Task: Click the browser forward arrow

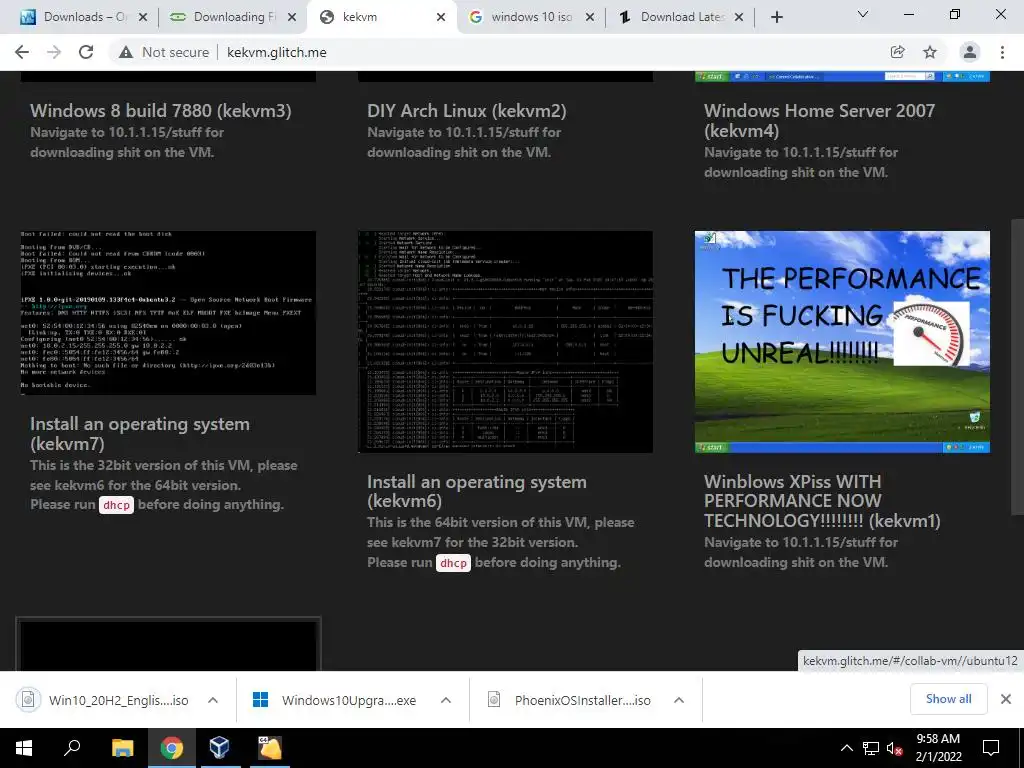Action: click(54, 52)
